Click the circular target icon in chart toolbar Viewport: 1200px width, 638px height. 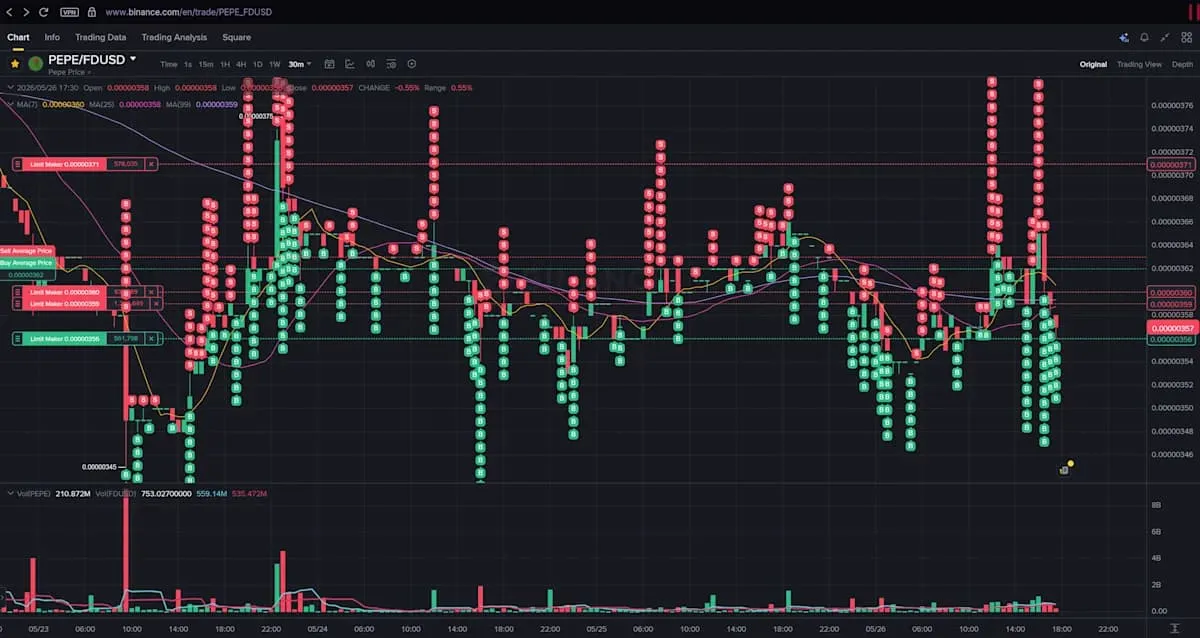point(411,64)
